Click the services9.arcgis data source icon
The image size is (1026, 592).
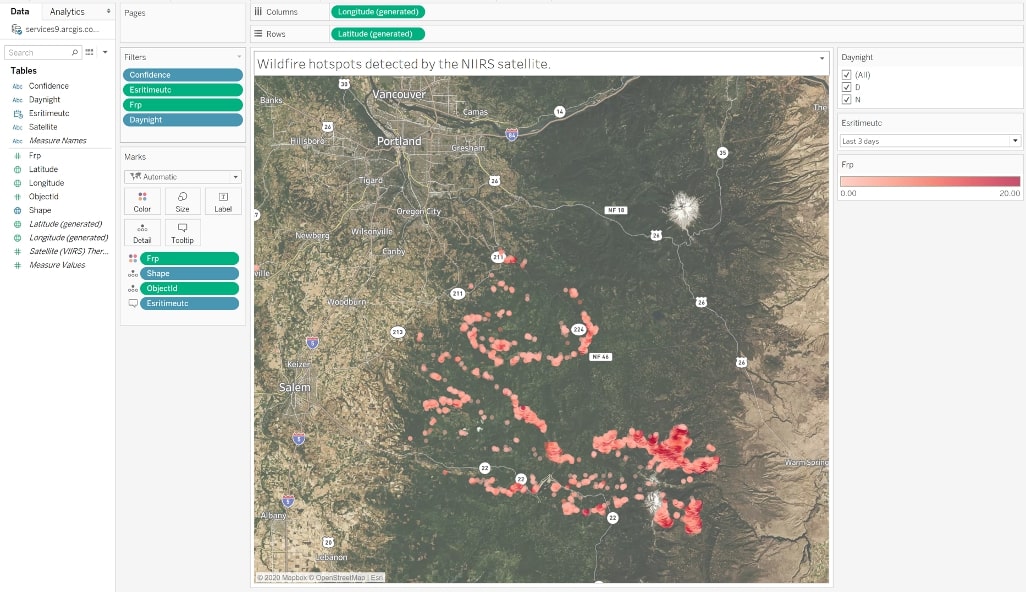17,29
